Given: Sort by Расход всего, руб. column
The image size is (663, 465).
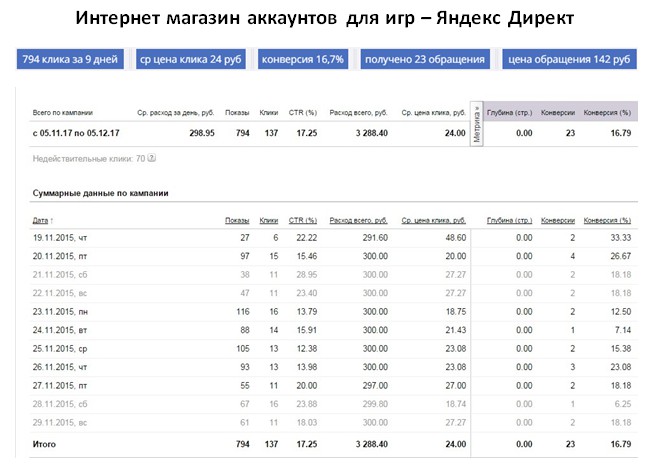Looking at the screenshot, I should coord(359,220).
